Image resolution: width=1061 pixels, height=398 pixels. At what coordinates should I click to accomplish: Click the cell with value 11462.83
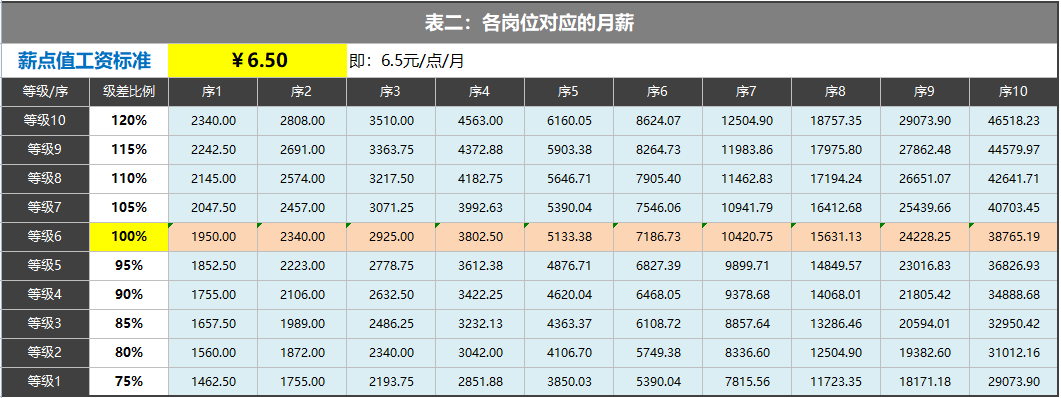pyautogui.click(x=747, y=179)
